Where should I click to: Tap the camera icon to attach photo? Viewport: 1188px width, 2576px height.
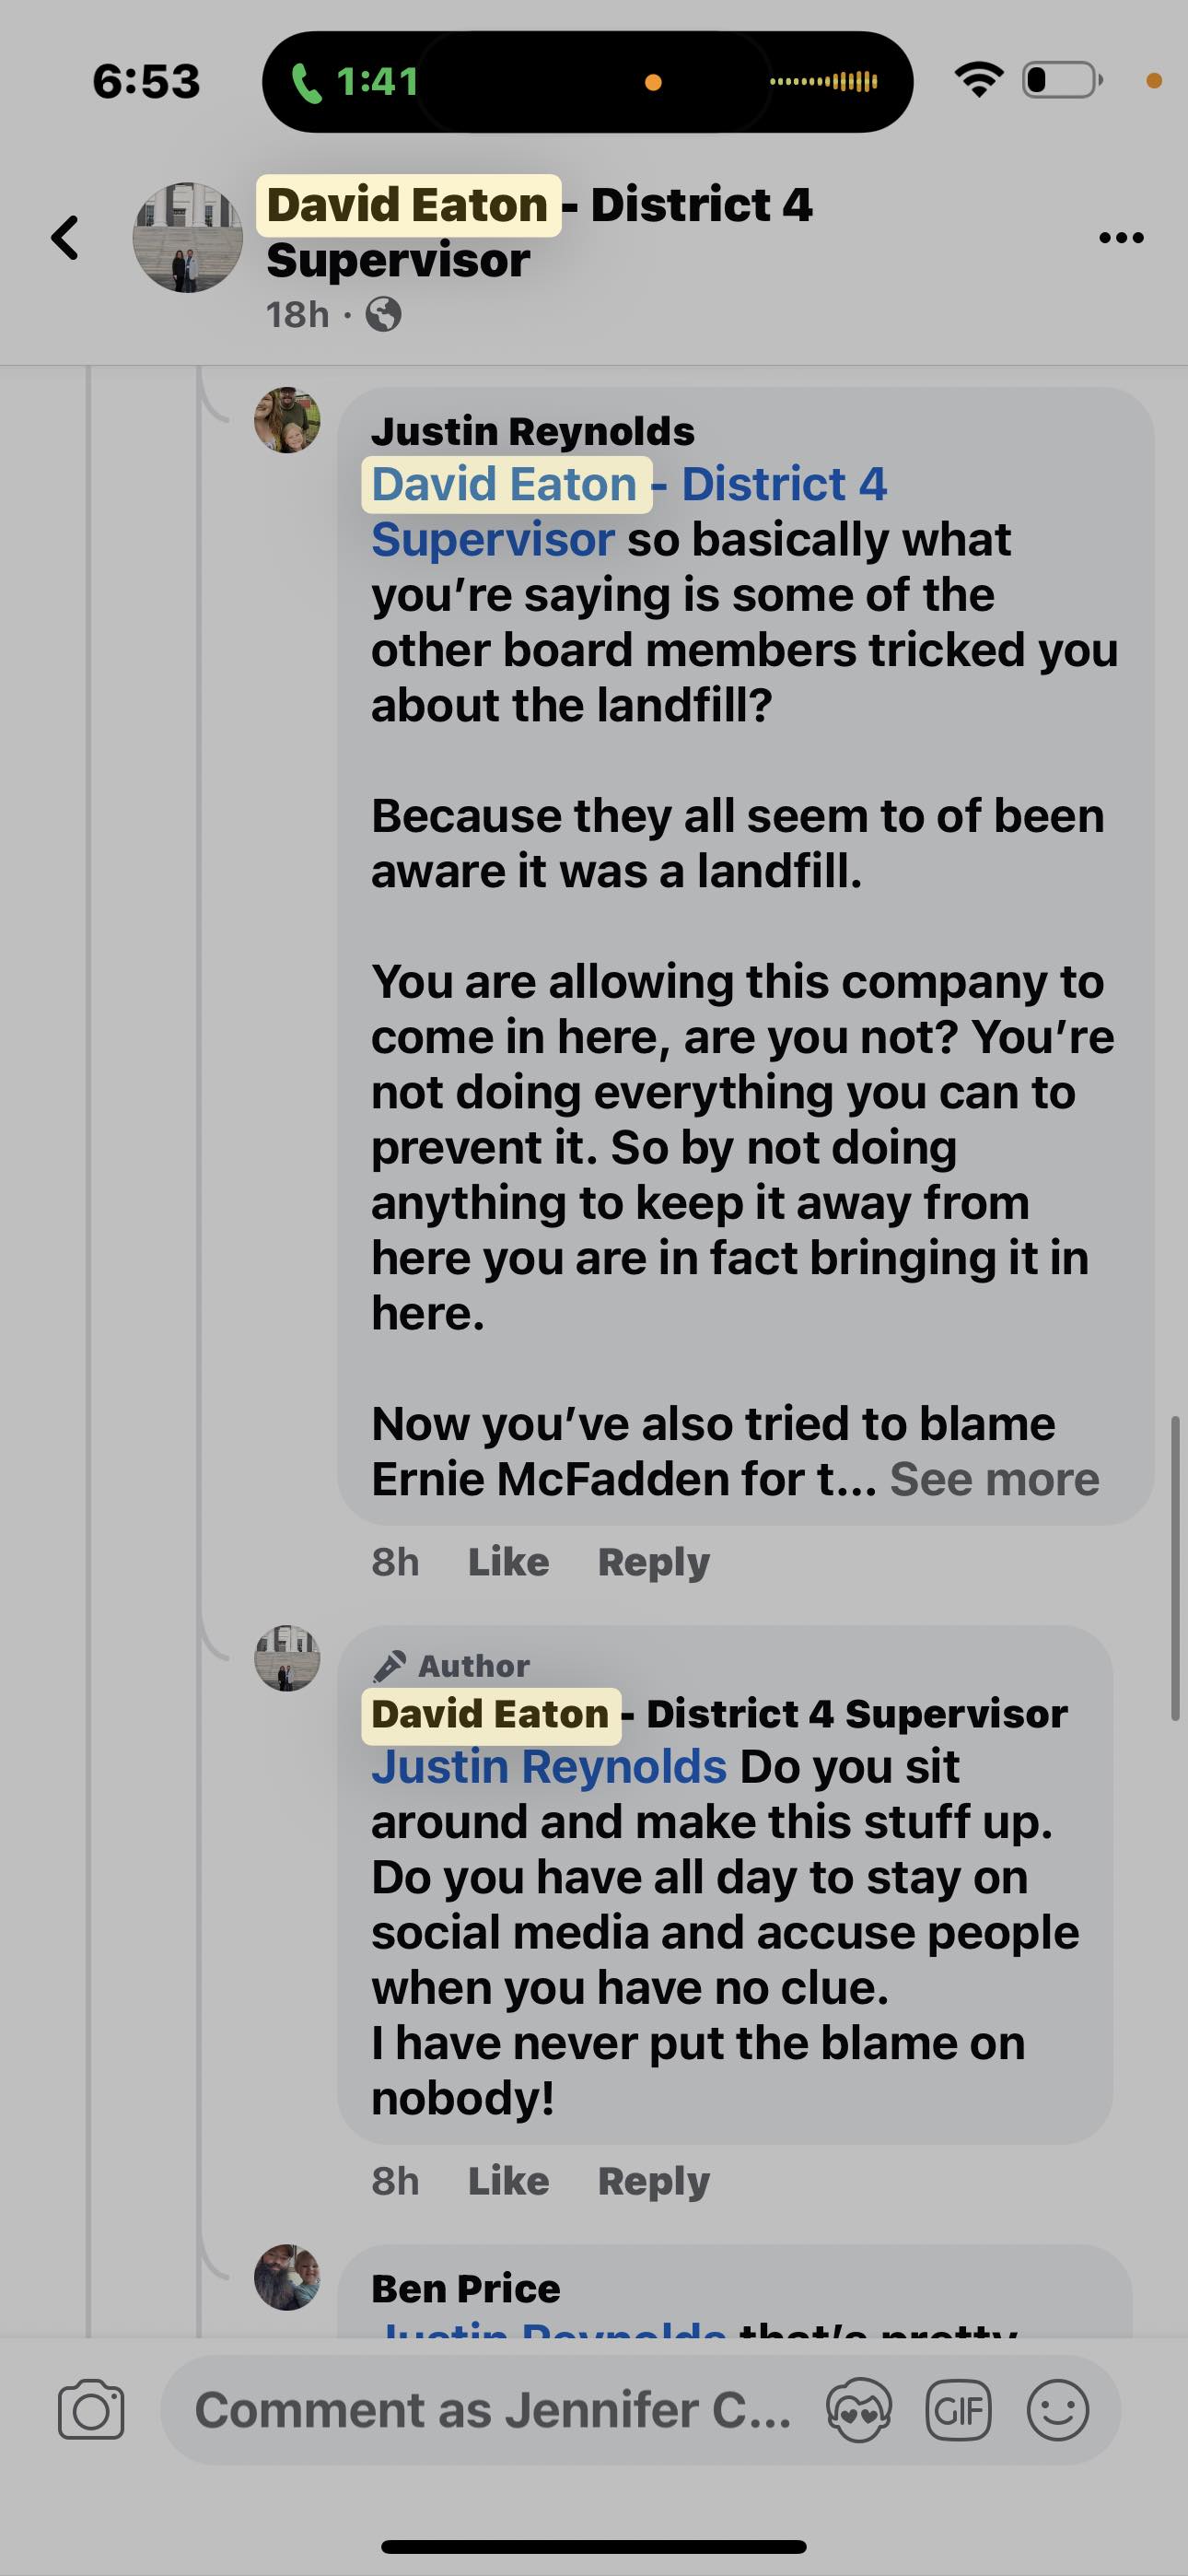coord(91,2410)
